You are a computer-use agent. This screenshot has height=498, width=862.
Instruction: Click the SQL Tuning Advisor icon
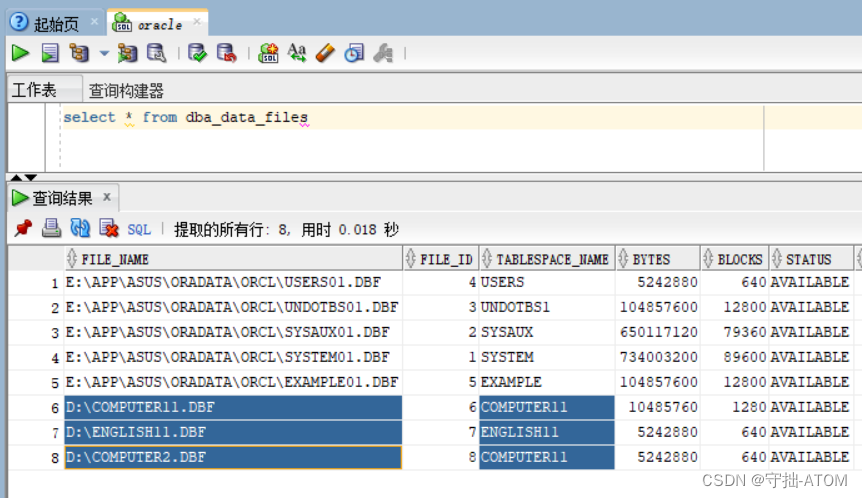157,53
